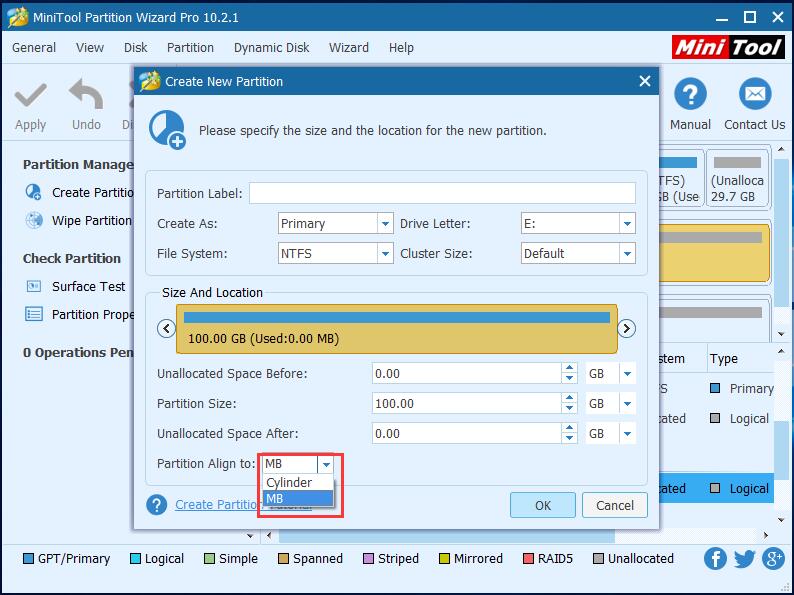Screen dimensions: 794x595
Task: Expand the File System dropdown
Action: (x=385, y=253)
